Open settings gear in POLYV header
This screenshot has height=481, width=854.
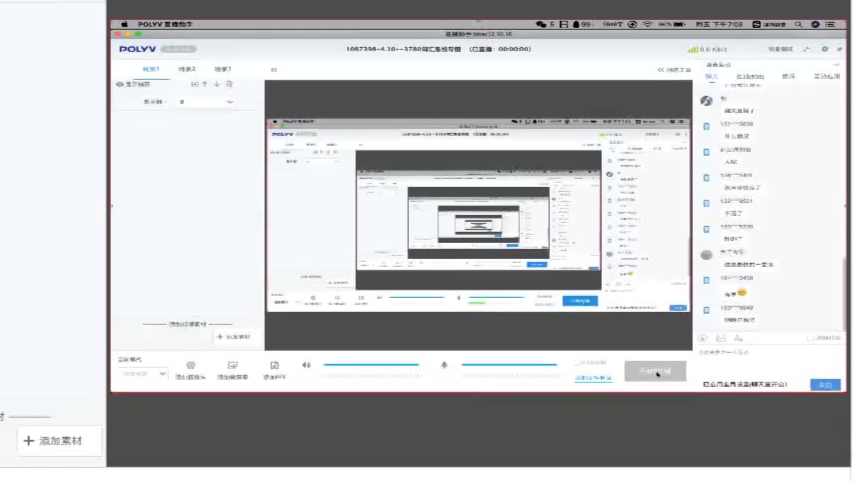pos(825,49)
